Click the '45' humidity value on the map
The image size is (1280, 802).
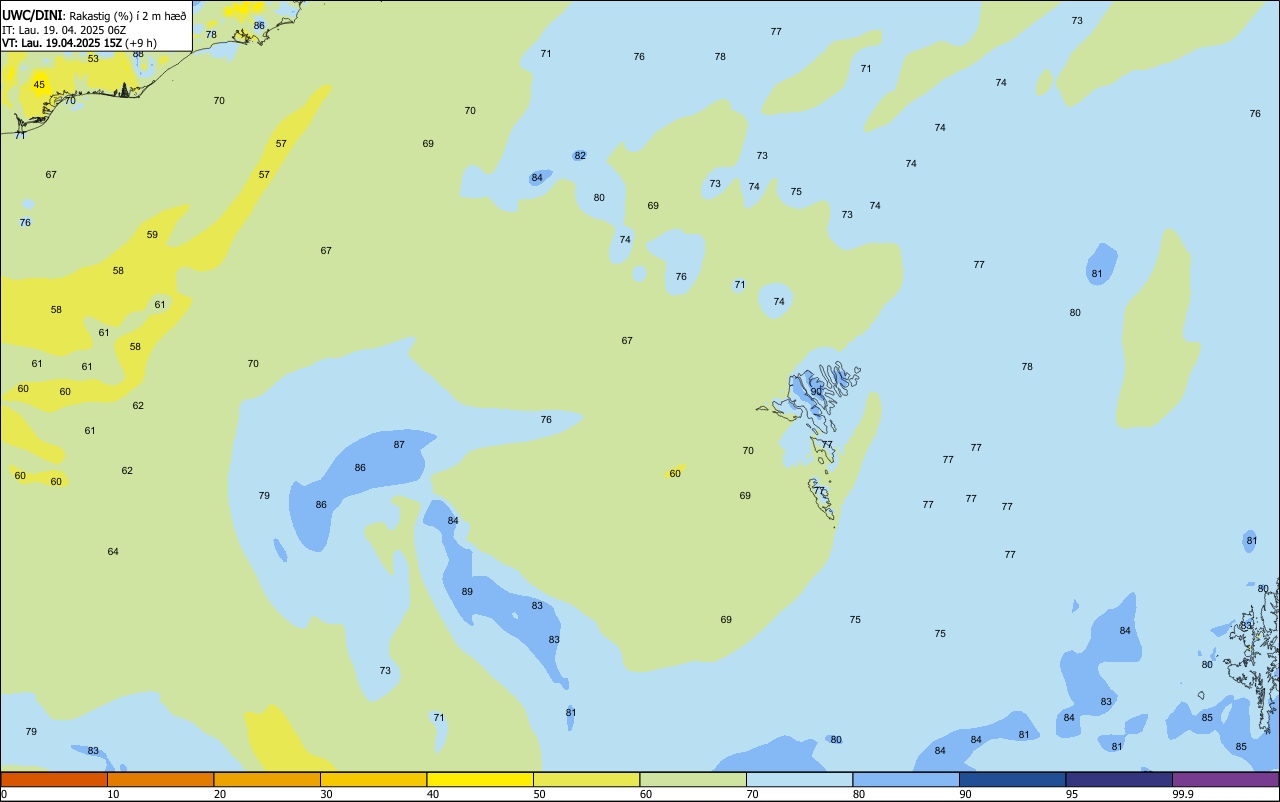[39, 84]
